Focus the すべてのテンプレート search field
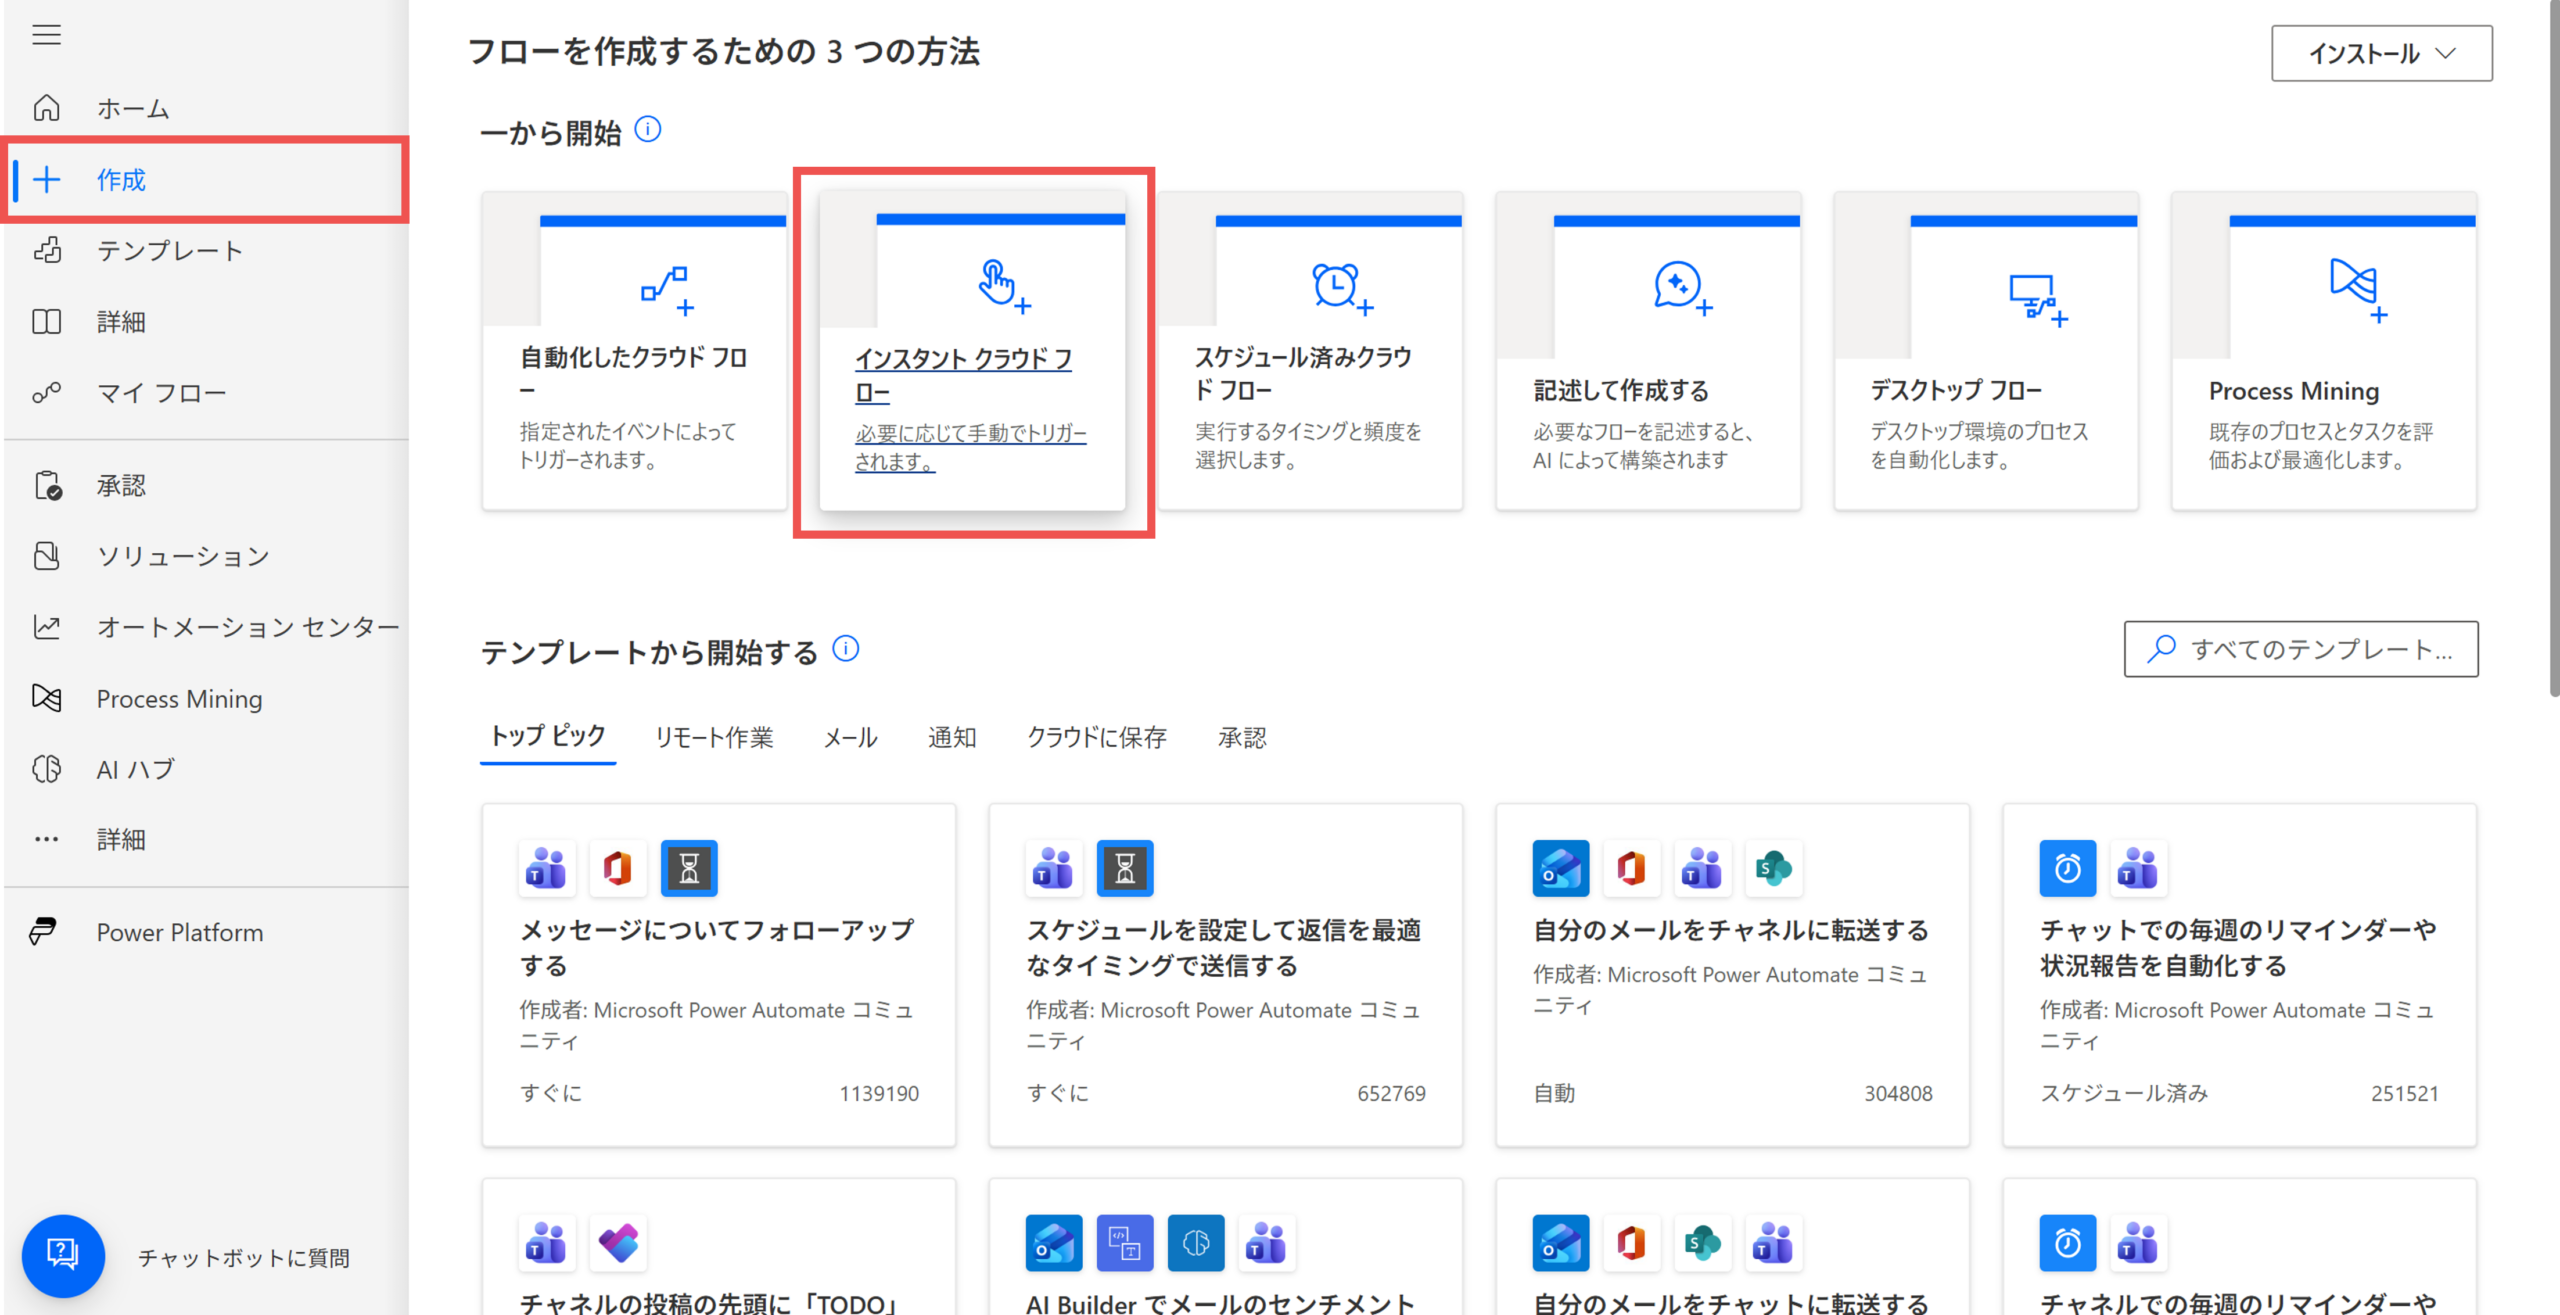The width and height of the screenshot is (2560, 1315). pos(2301,649)
